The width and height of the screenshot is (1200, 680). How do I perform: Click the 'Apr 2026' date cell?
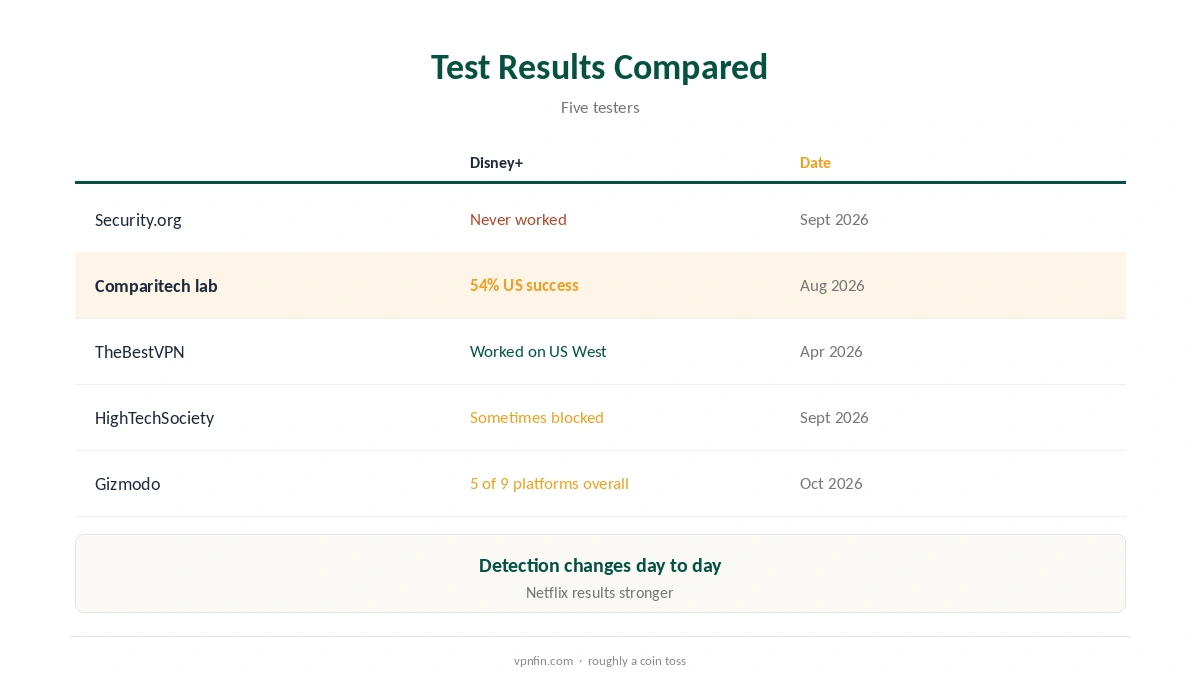(831, 352)
